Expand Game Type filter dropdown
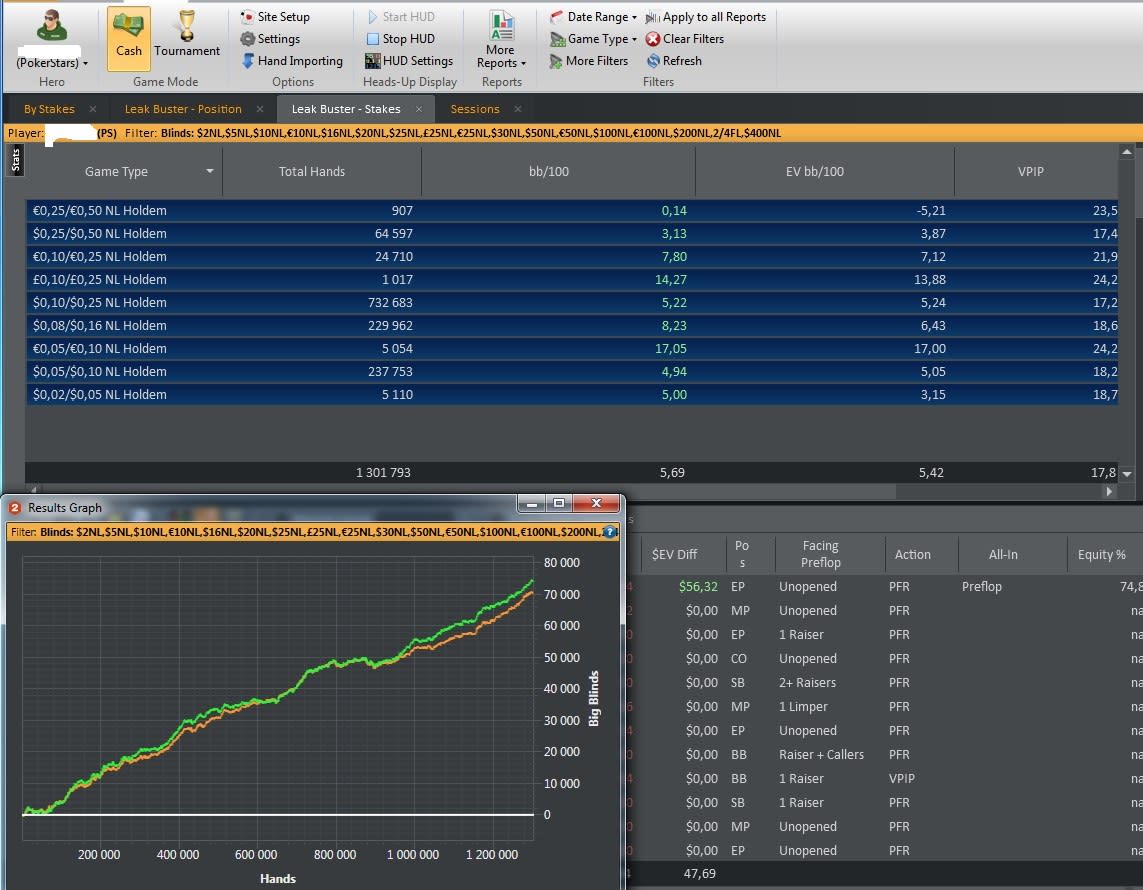The image size is (1143, 890). tap(593, 39)
